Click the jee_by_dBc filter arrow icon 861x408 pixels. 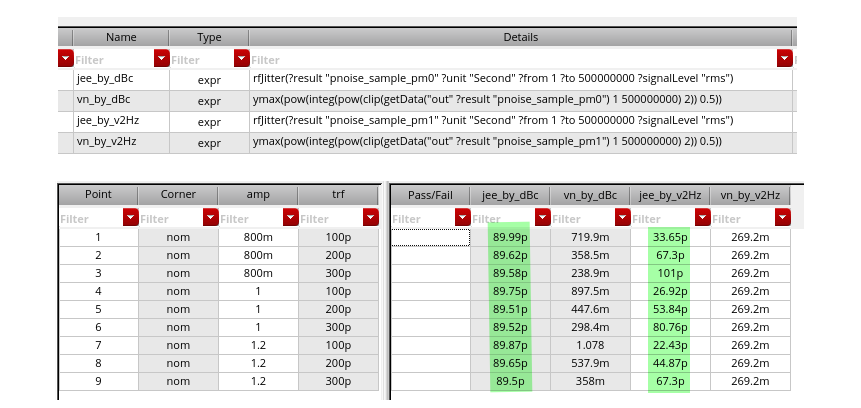click(x=542, y=217)
